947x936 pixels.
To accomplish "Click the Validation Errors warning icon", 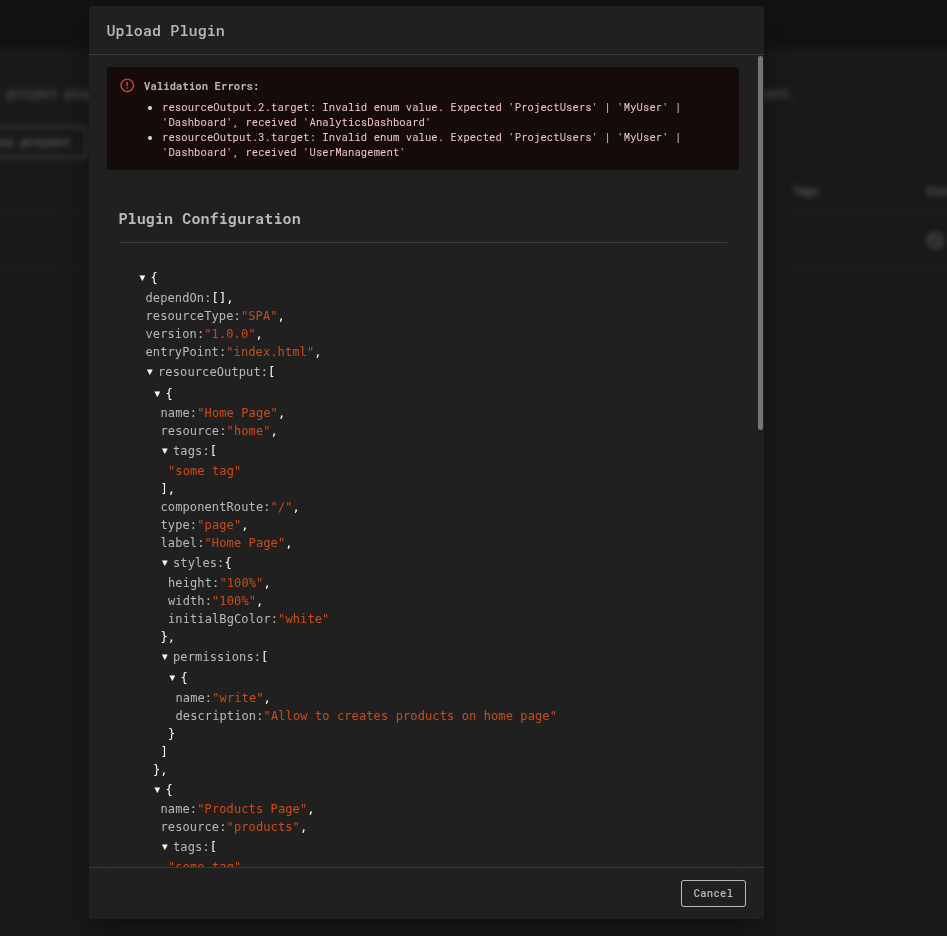I will (126, 86).
